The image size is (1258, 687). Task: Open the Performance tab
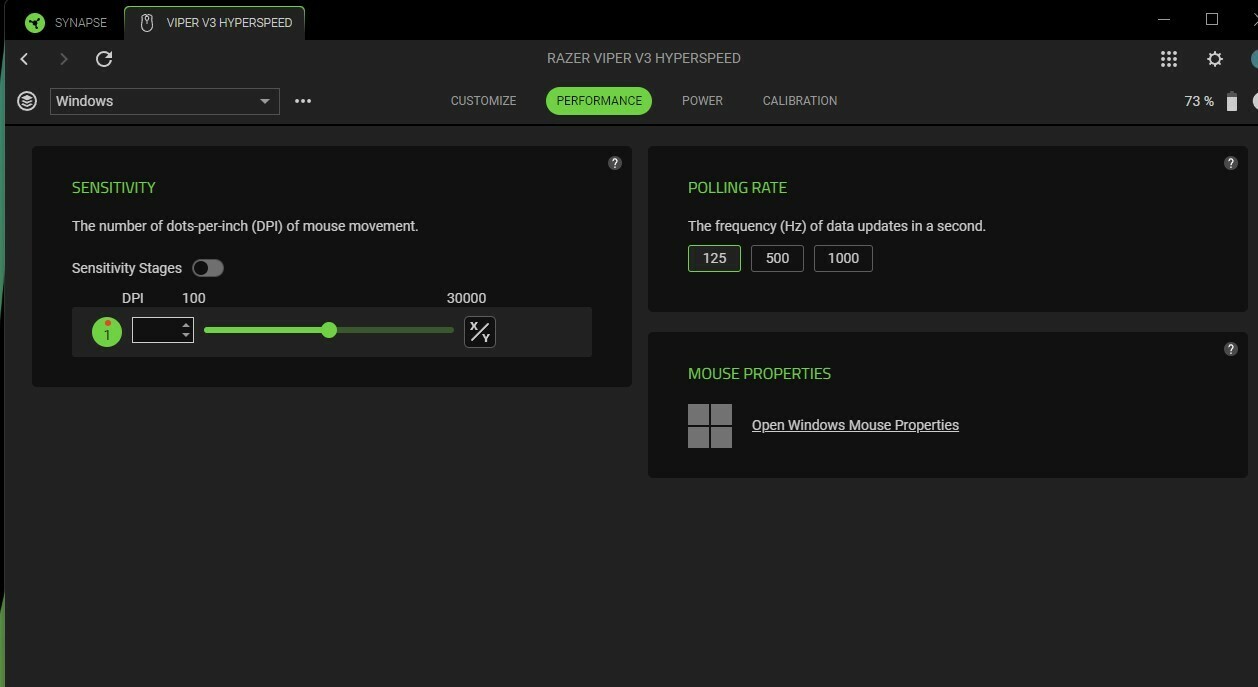tap(599, 101)
